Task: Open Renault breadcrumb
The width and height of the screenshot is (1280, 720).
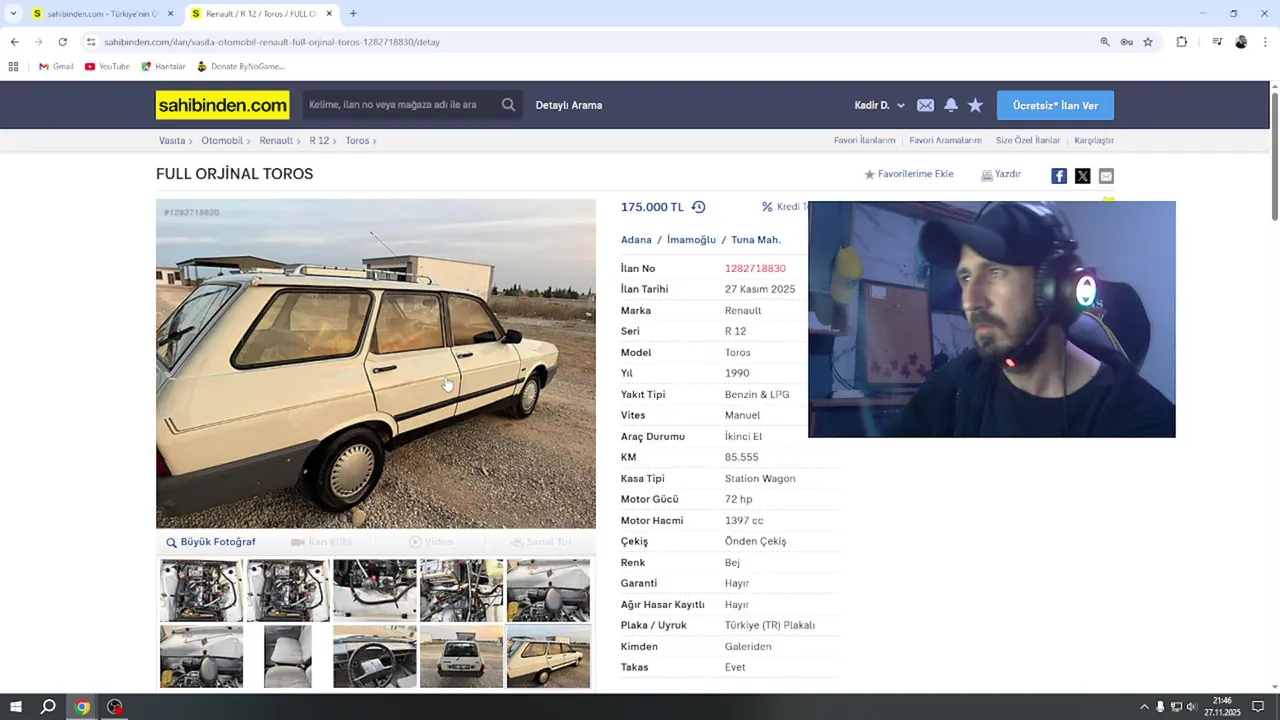Action: [x=276, y=141]
